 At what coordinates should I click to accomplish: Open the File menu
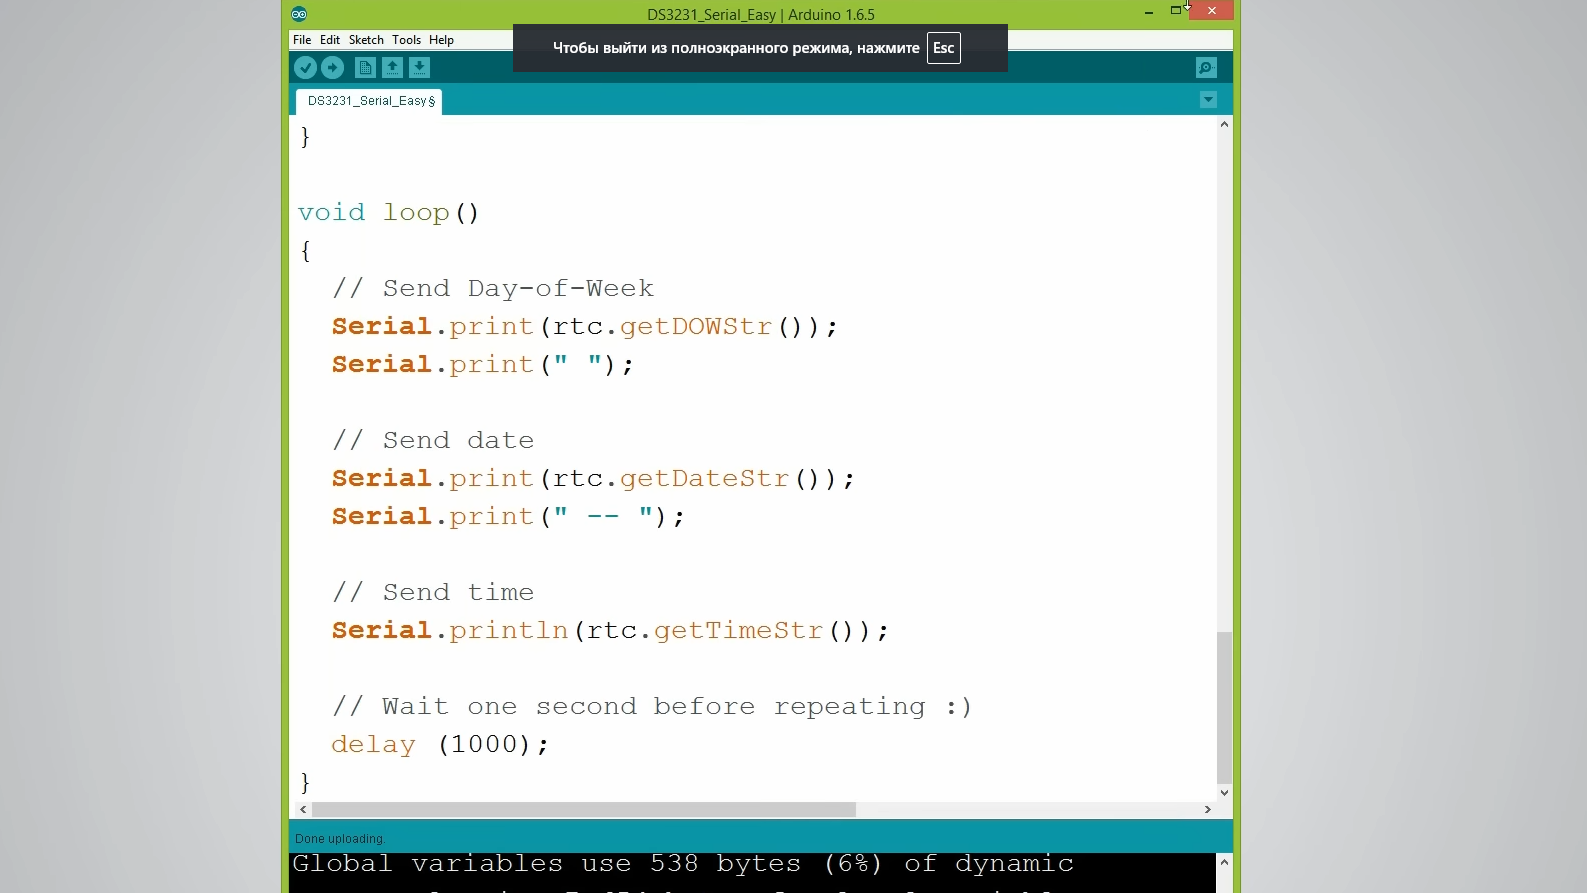tap(302, 40)
